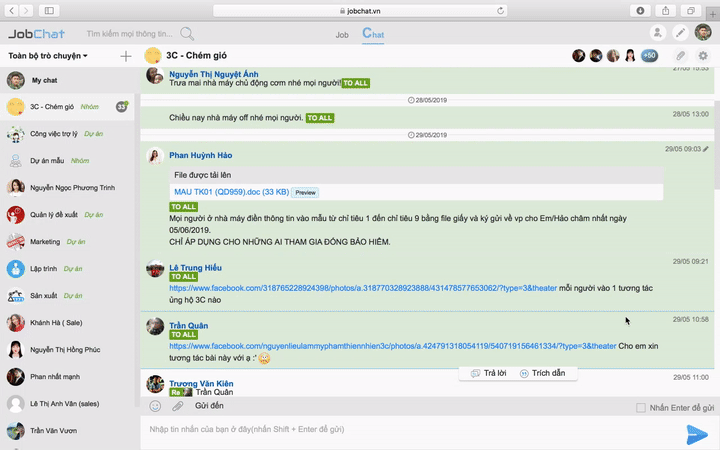Click the 'Trả lời' reply button
Viewport: 720px width, 450px height.
point(487,373)
